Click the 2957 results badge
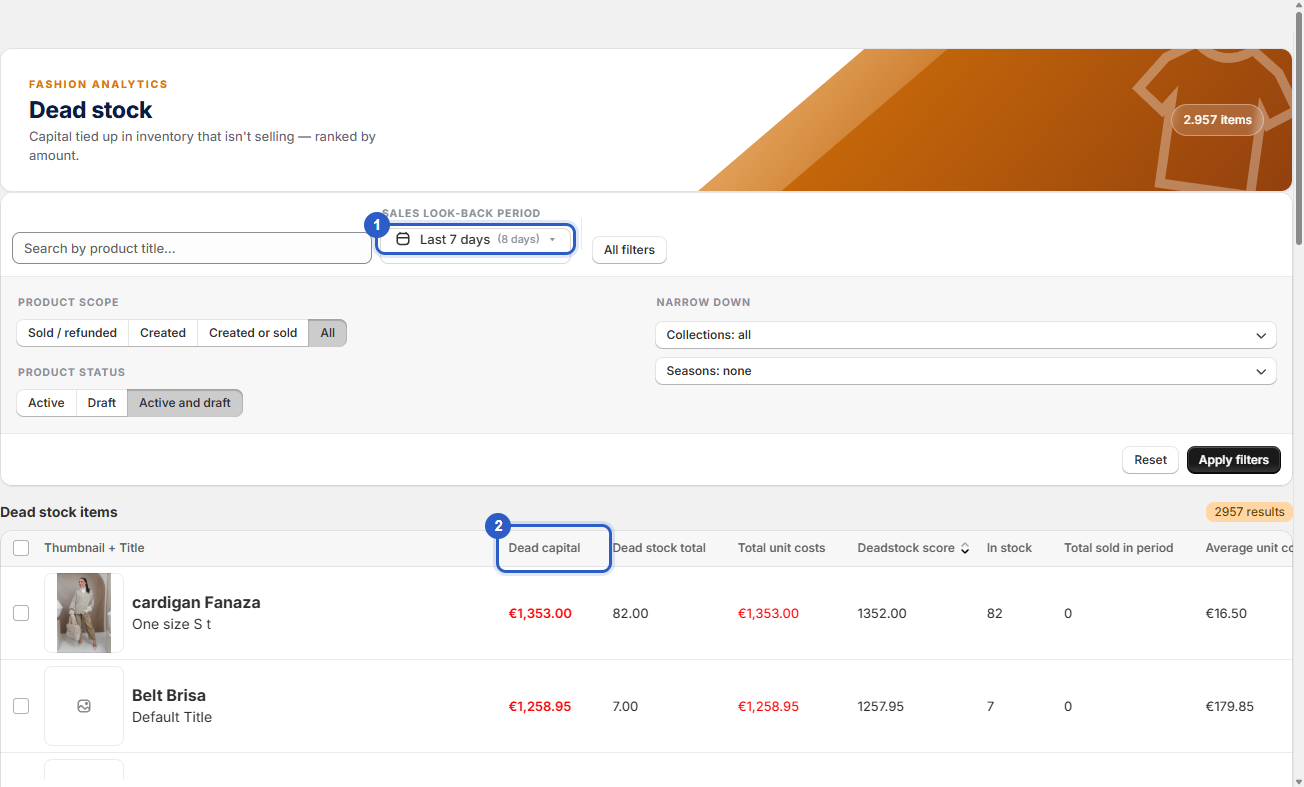The height and width of the screenshot is (787, 1304). (1249, 512)
